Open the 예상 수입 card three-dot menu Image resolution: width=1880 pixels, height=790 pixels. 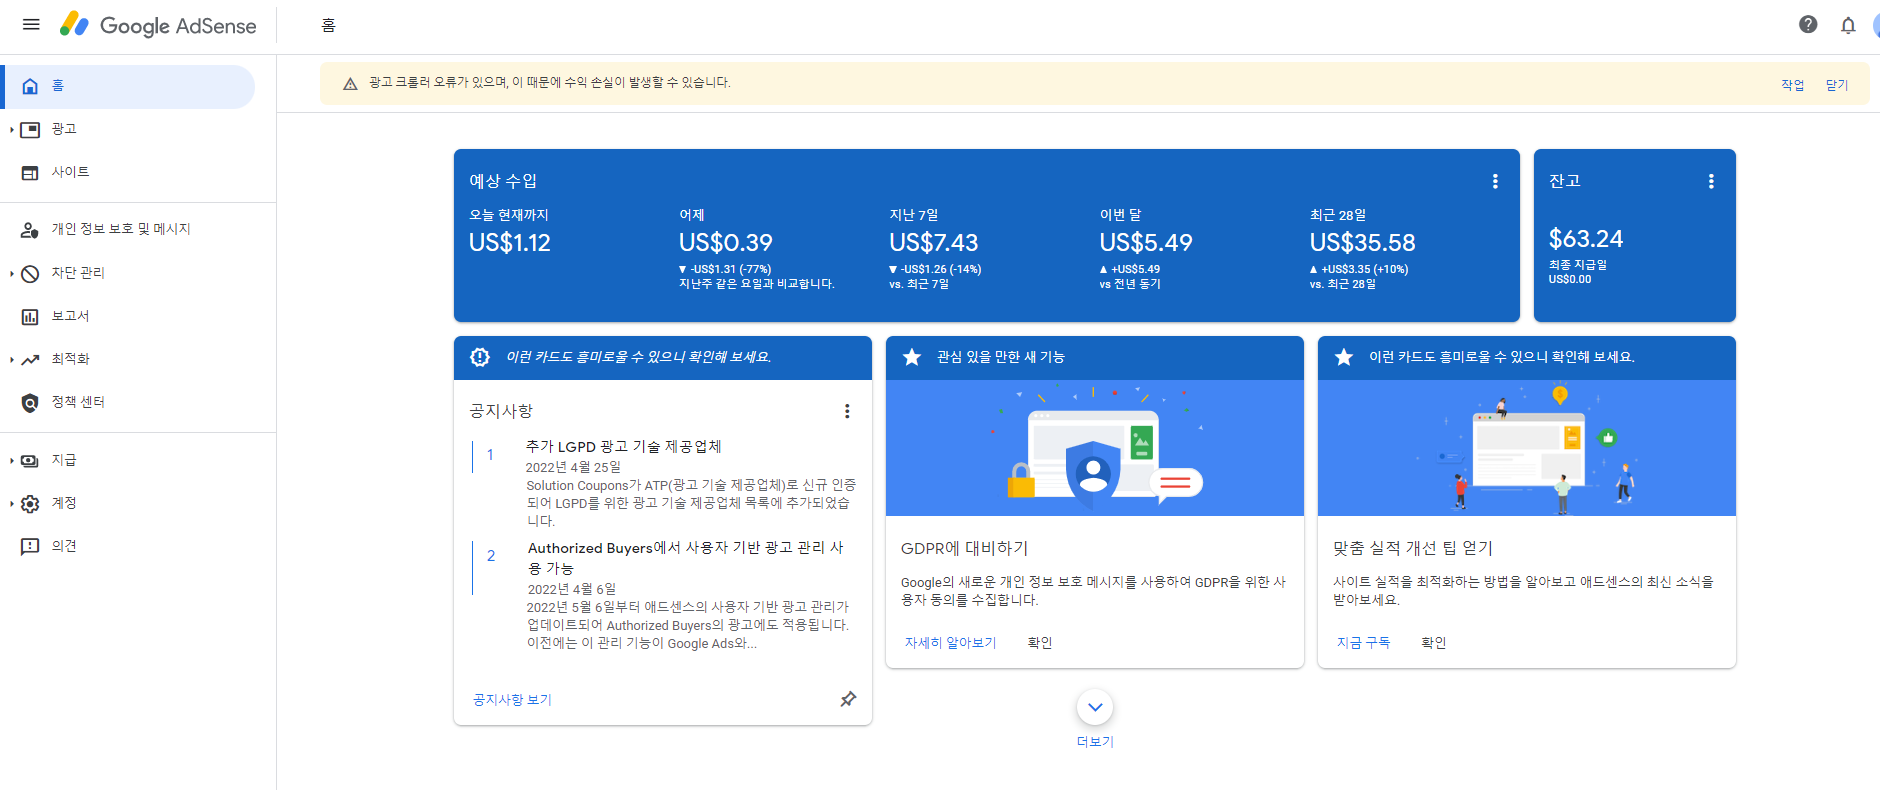coord(1495,181)
